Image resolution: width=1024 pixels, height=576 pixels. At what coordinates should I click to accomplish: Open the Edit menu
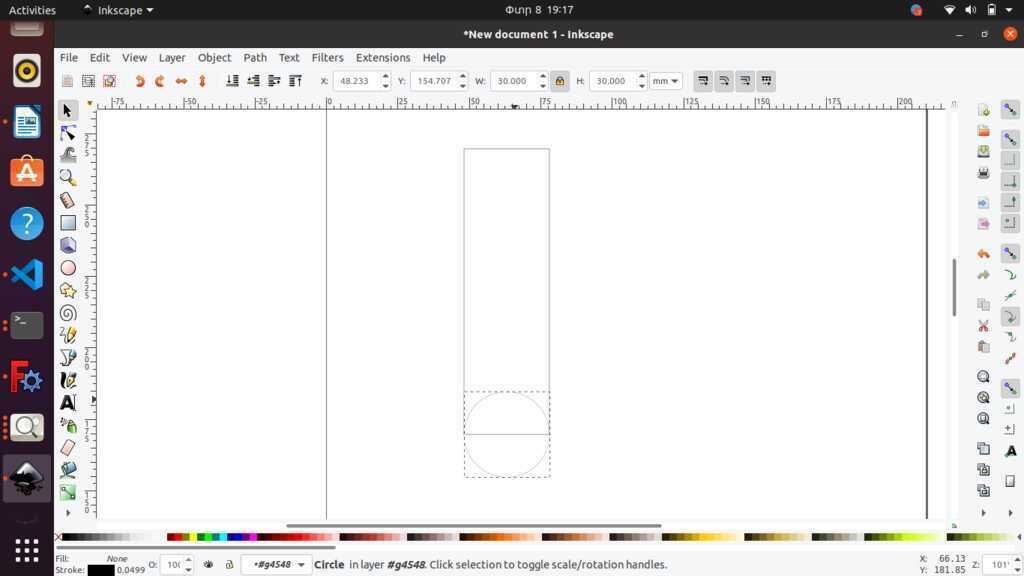(x=99, y=57)
